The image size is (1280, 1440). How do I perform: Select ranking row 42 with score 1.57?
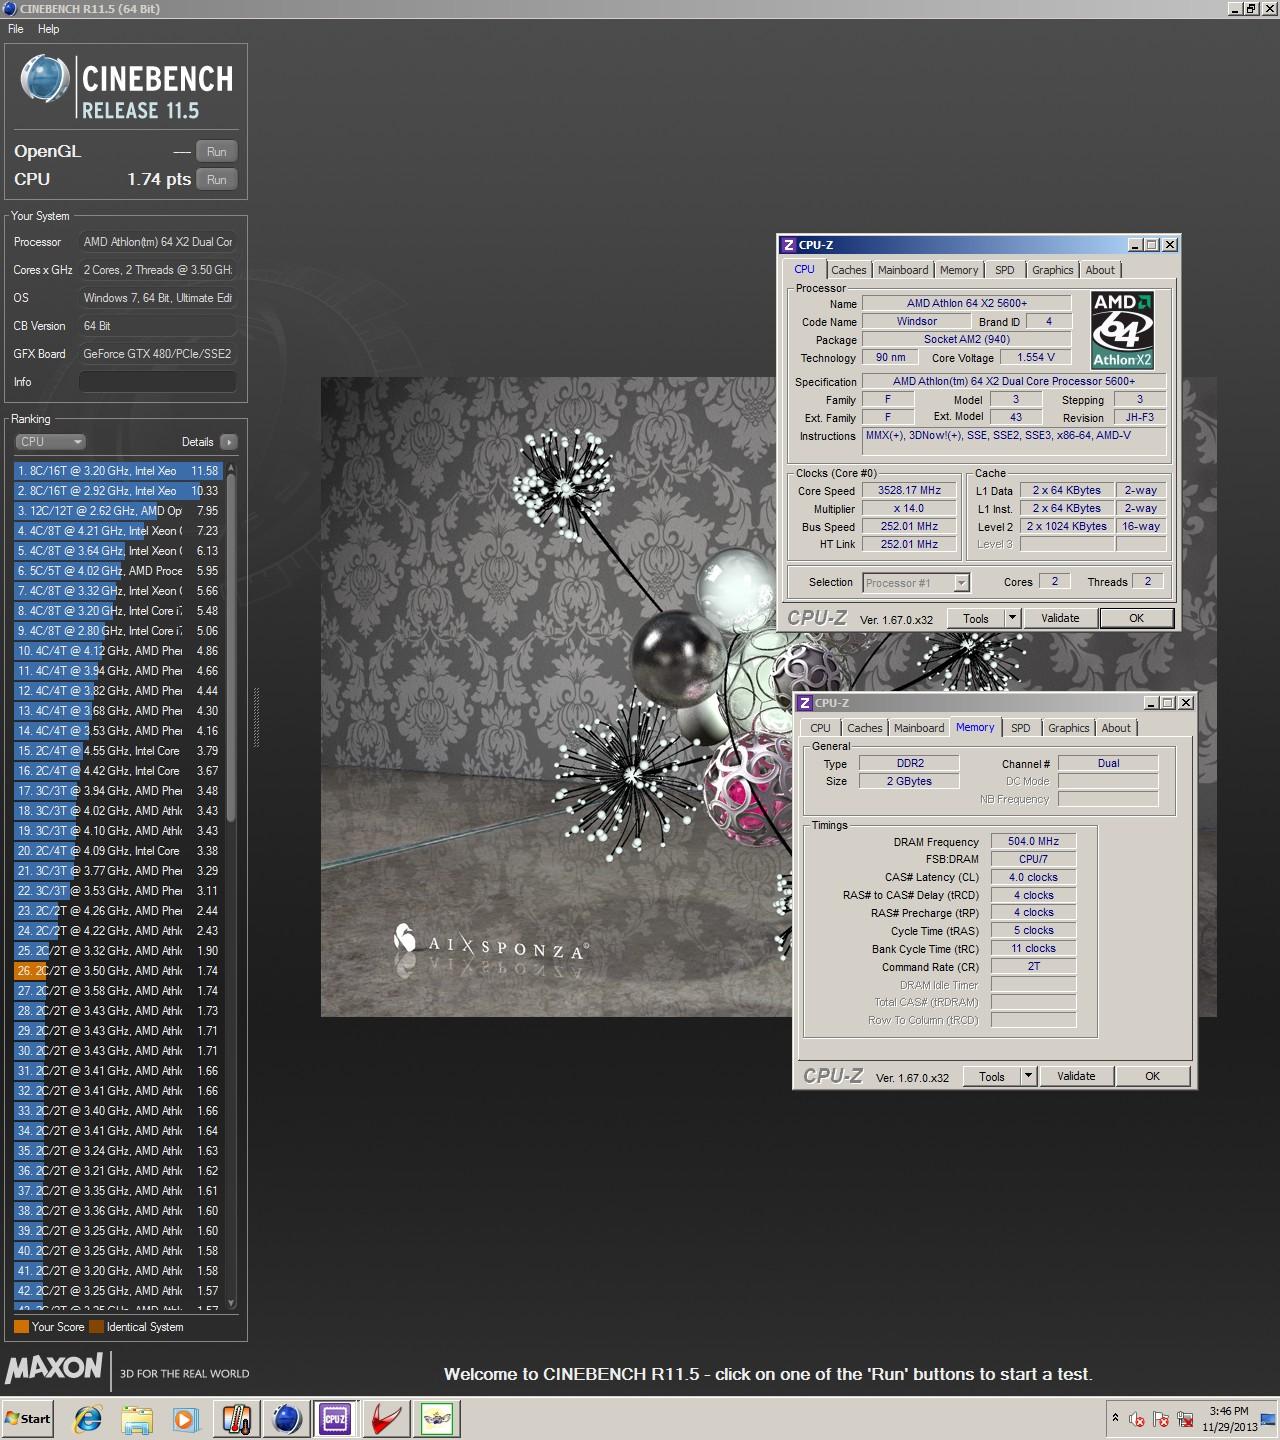[118, 1291]
